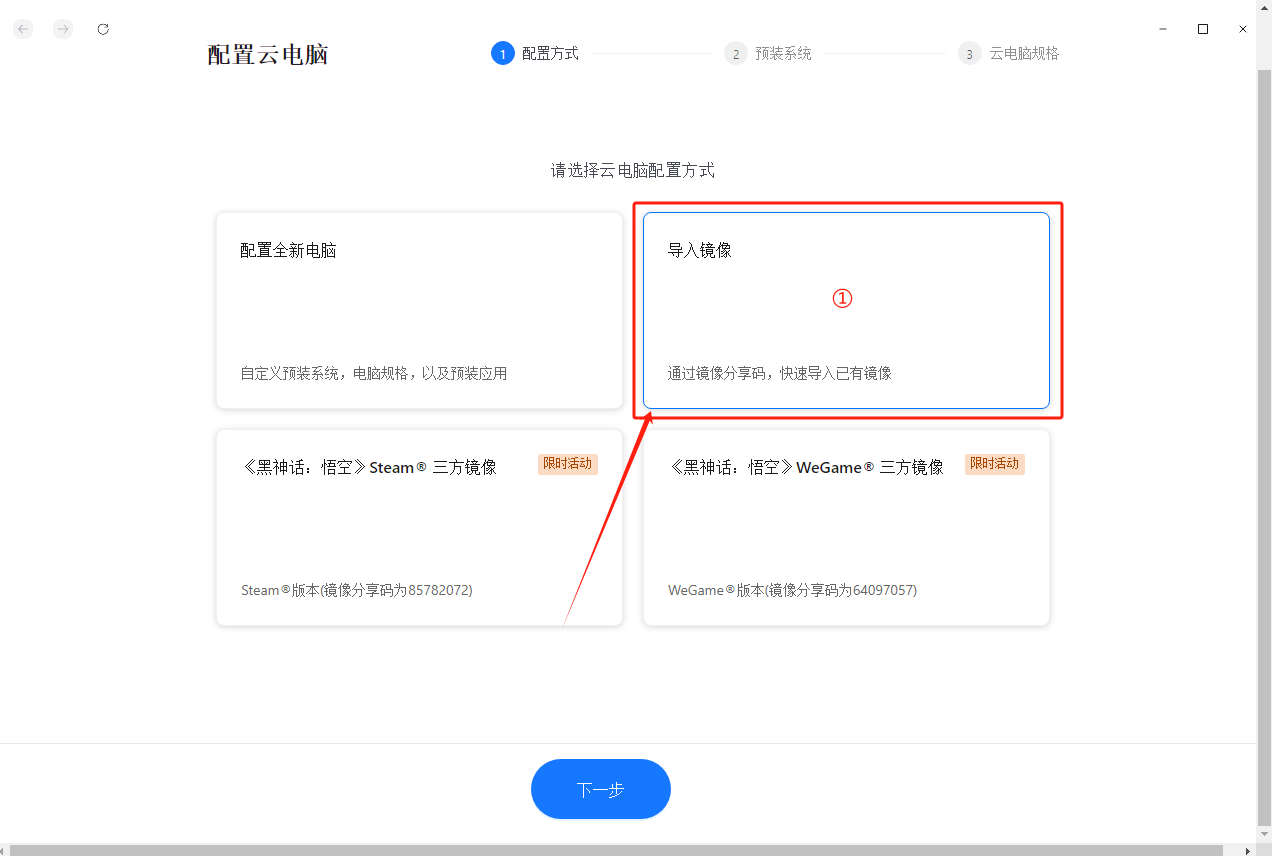Click the 预装系统 step label
This screenshot has height=856, width=1272.
click(783, 53)
